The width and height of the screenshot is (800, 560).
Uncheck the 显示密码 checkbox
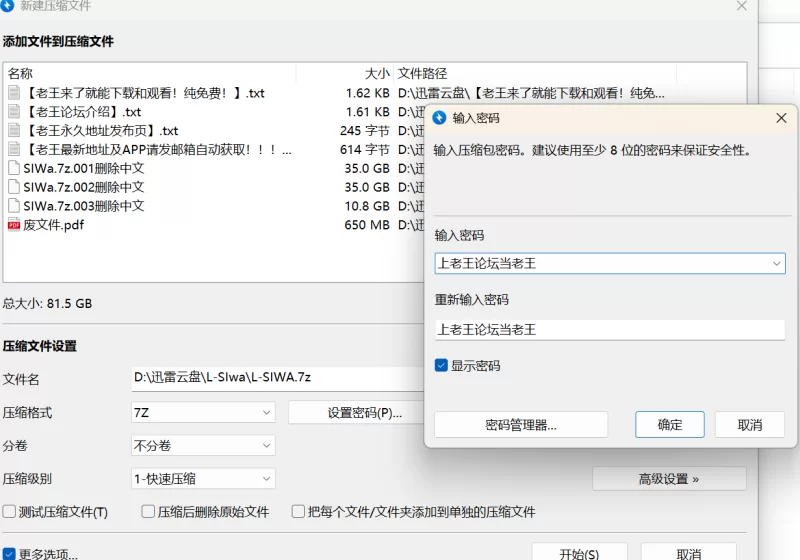[441, 366]
